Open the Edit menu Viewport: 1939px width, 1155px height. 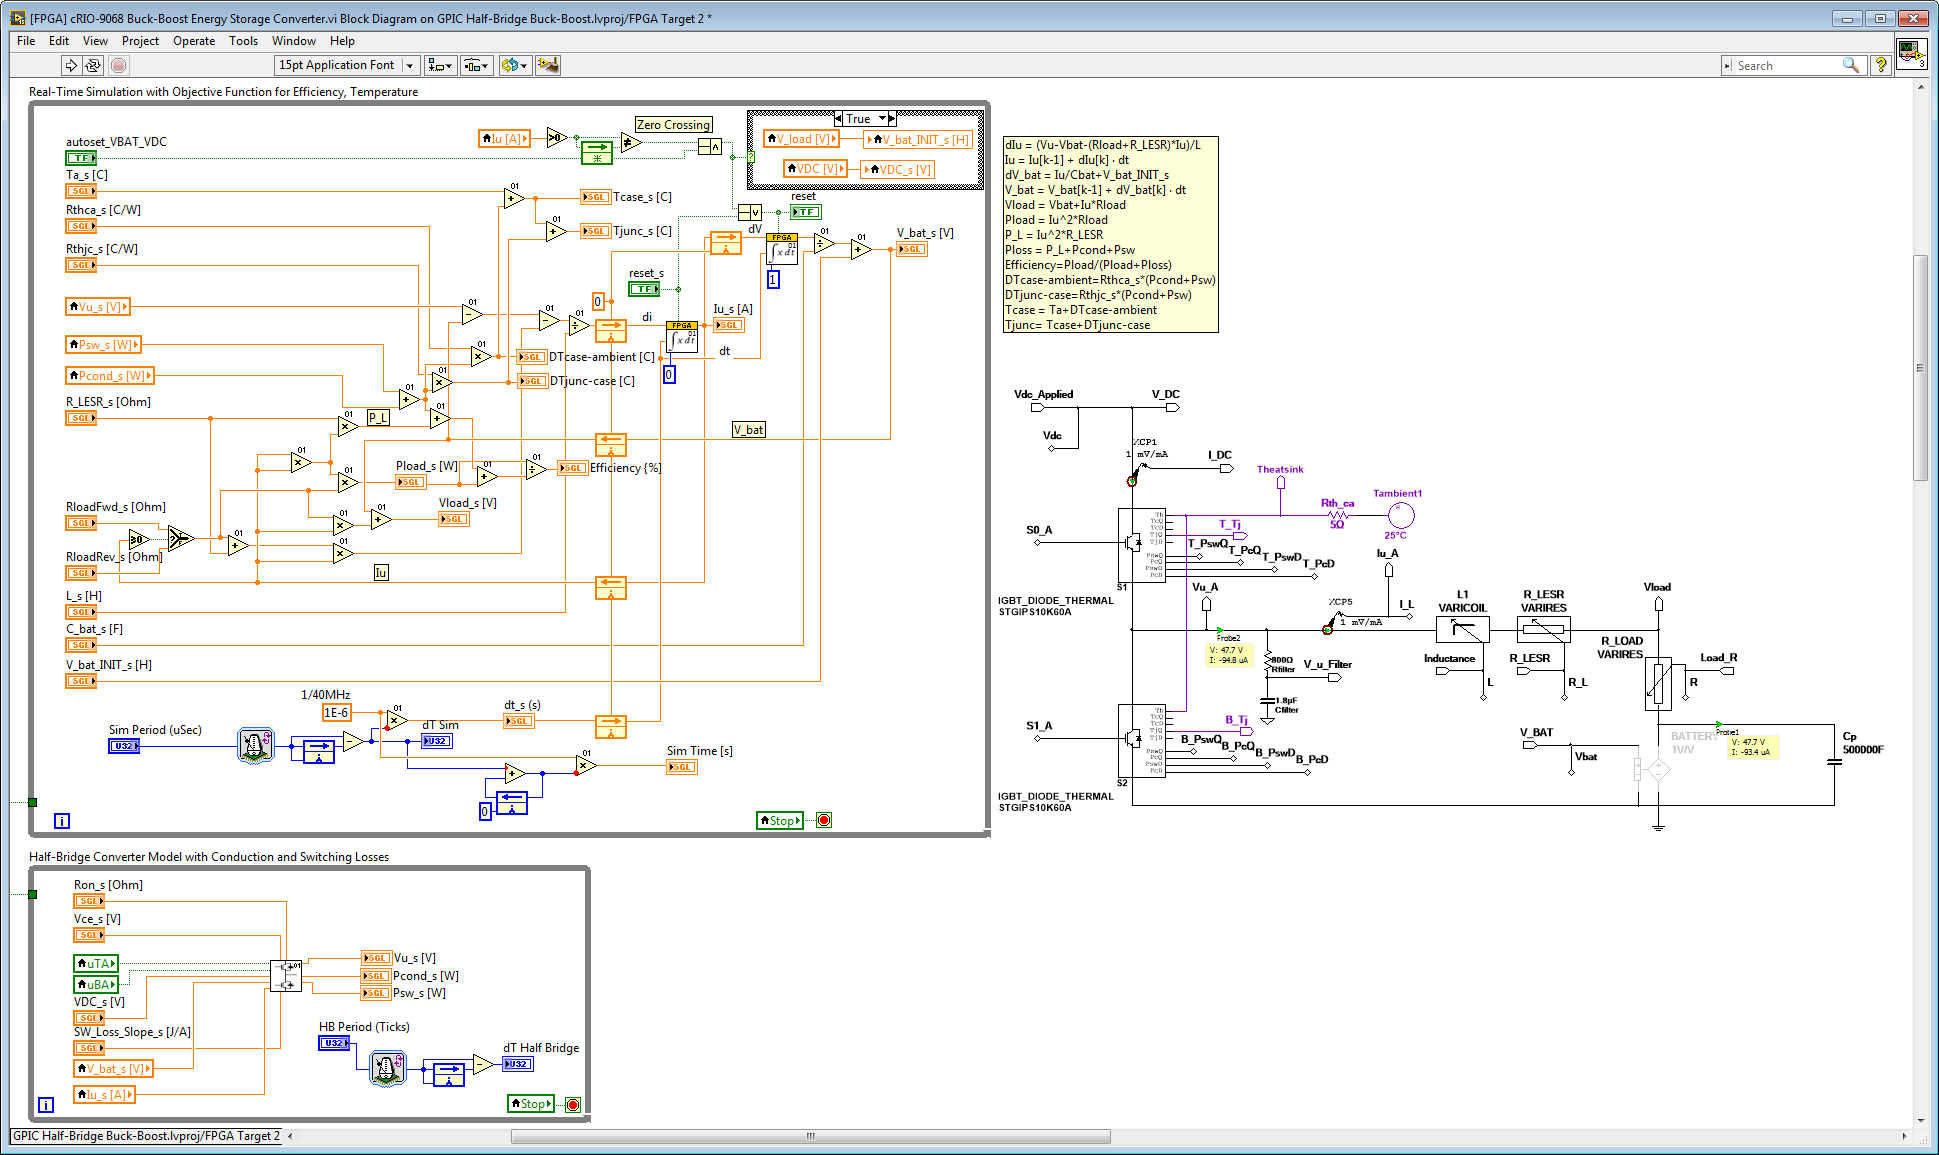click(59, 41)
